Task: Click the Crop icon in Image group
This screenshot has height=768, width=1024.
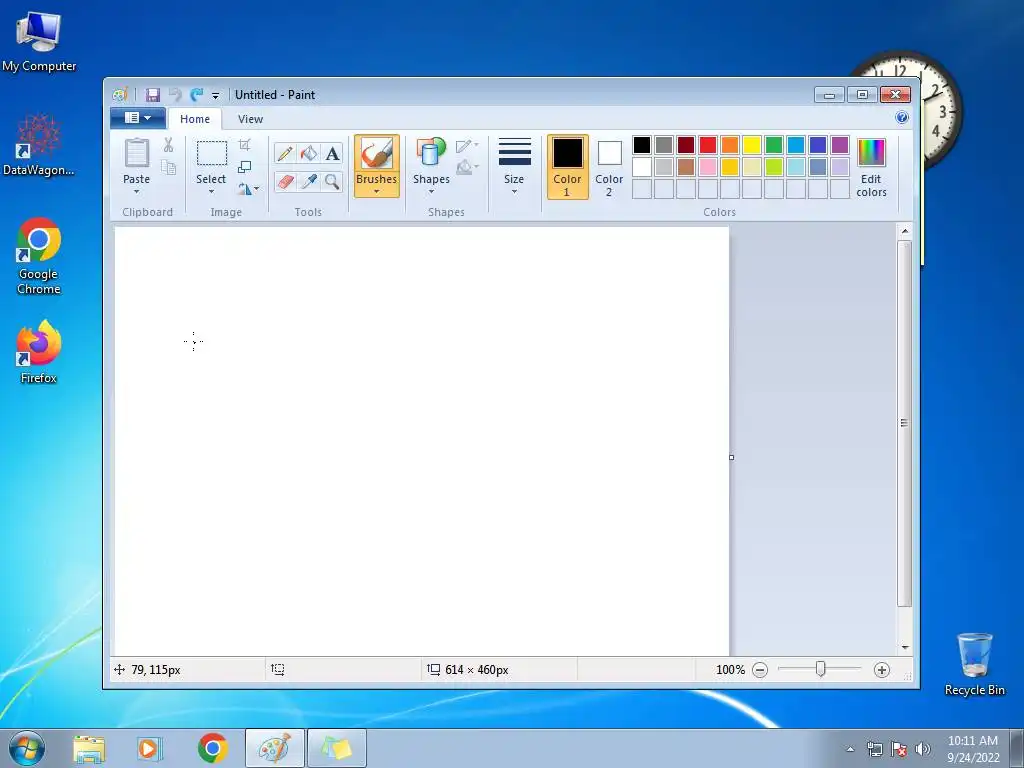Action: [245, 145]
